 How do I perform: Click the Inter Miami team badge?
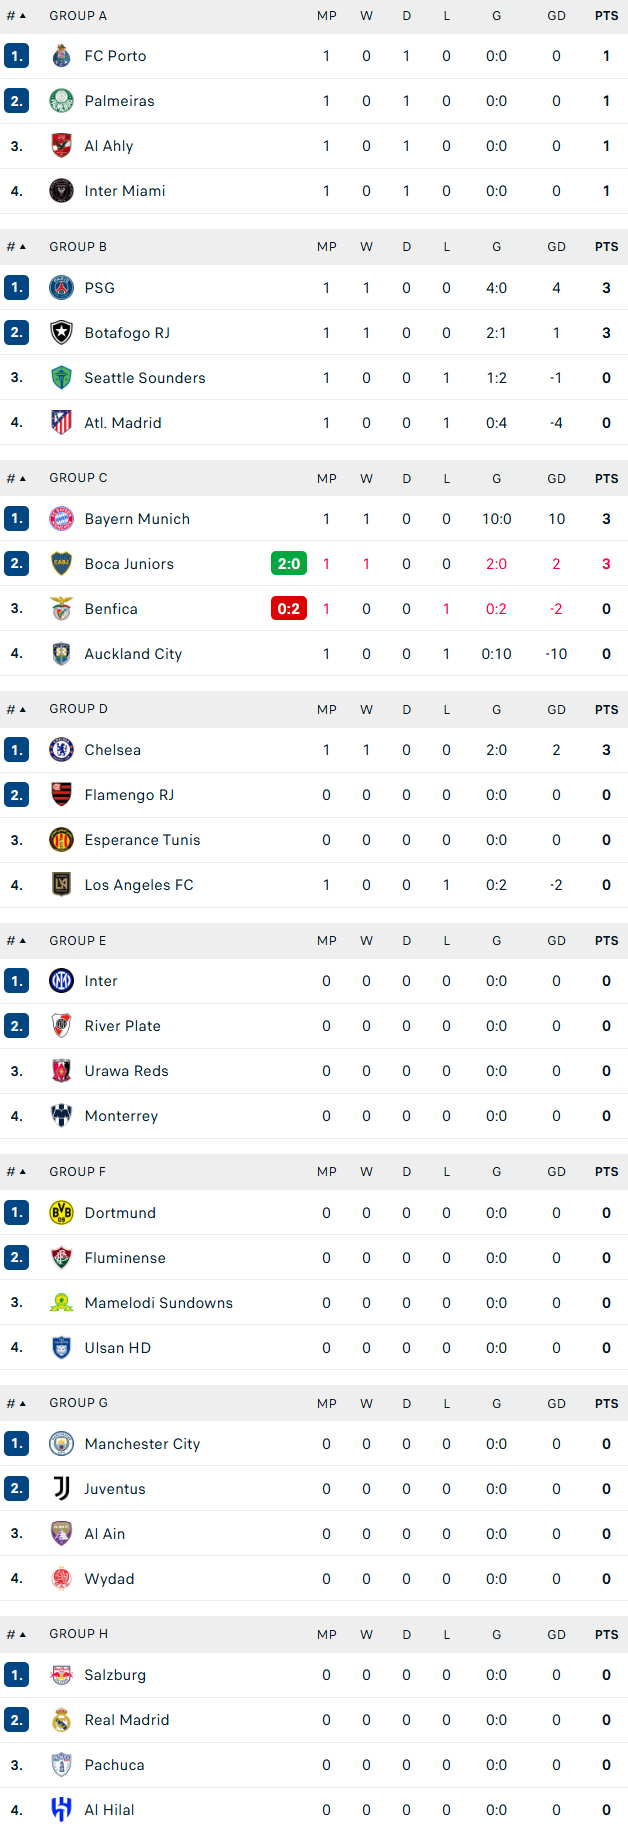[x=61, y=191]
